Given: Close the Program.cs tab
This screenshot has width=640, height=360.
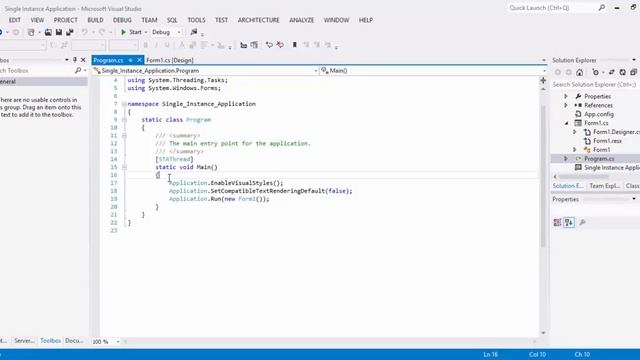Looking at the screenshot, I should [139, 60].
